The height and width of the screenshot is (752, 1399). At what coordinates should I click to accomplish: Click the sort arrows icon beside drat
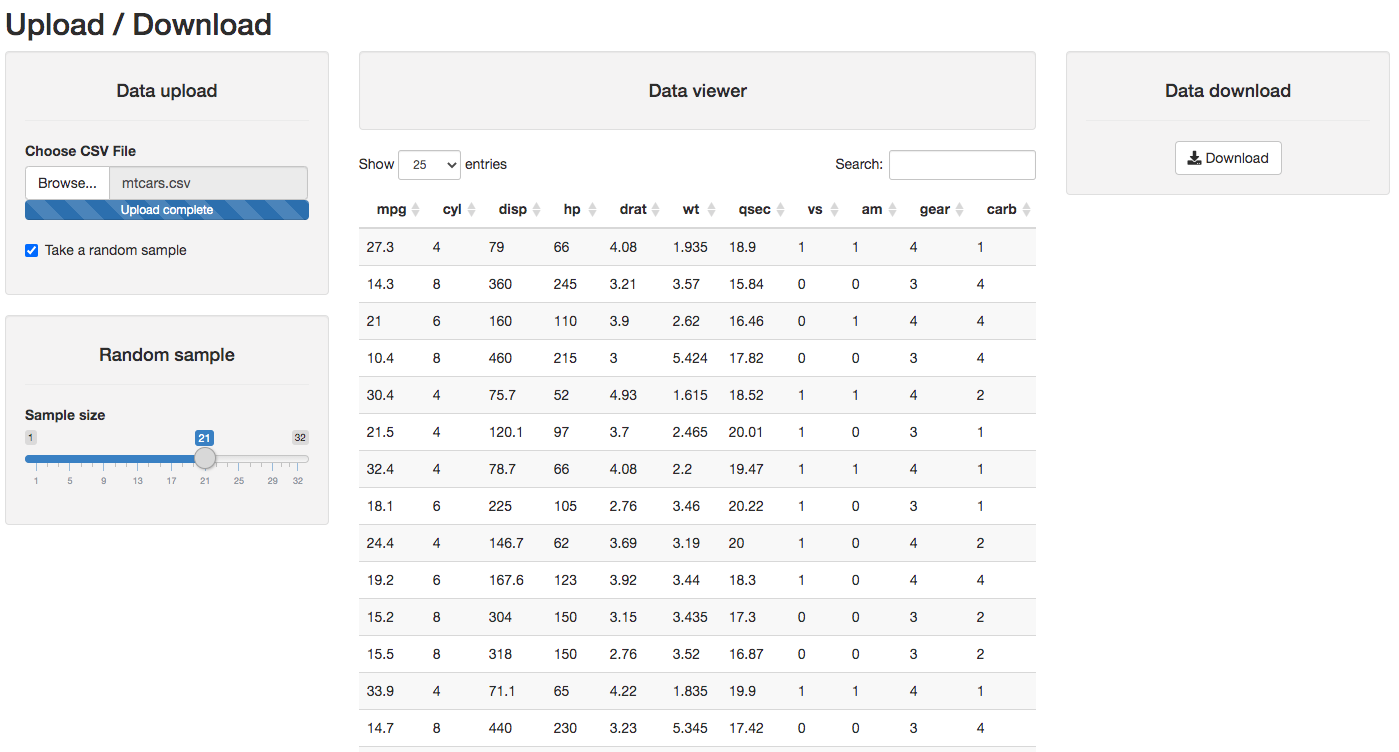656,210
